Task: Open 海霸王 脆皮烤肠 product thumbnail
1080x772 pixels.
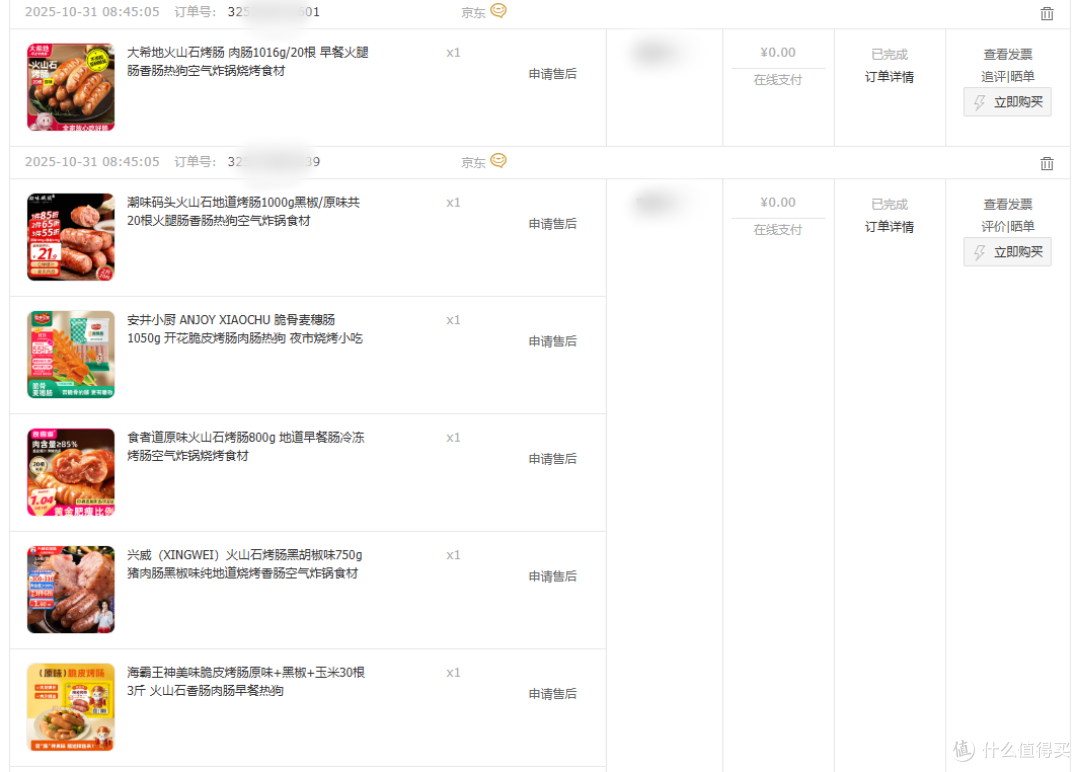Action: [x=70, y=707]
